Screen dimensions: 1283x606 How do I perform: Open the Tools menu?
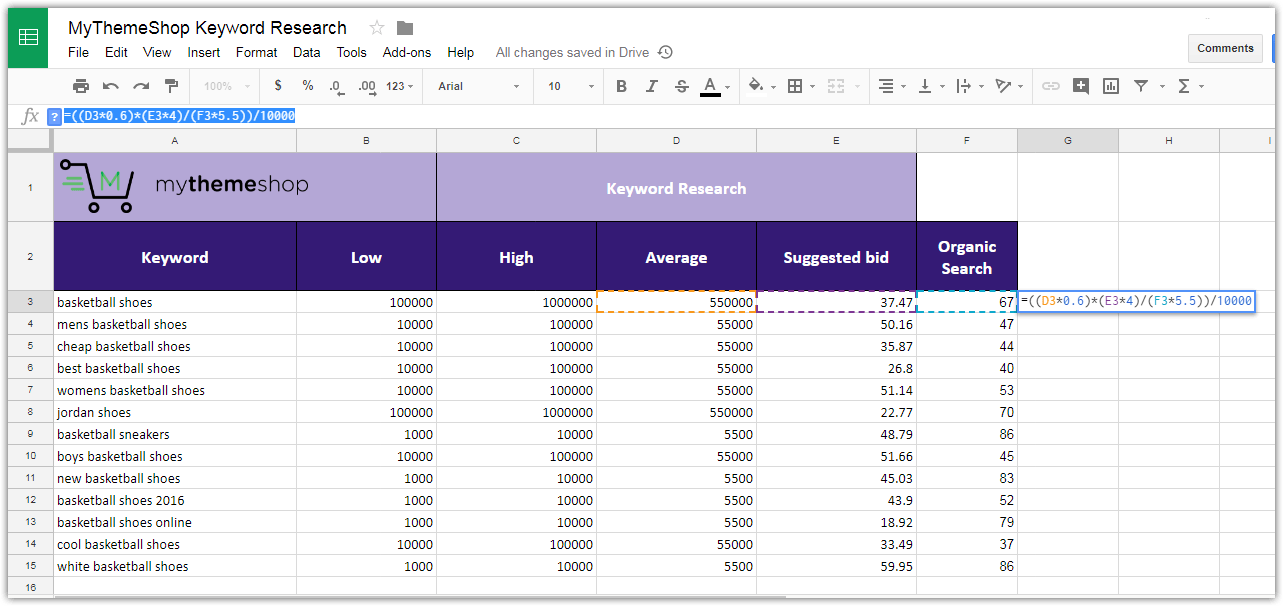point(351,52)
